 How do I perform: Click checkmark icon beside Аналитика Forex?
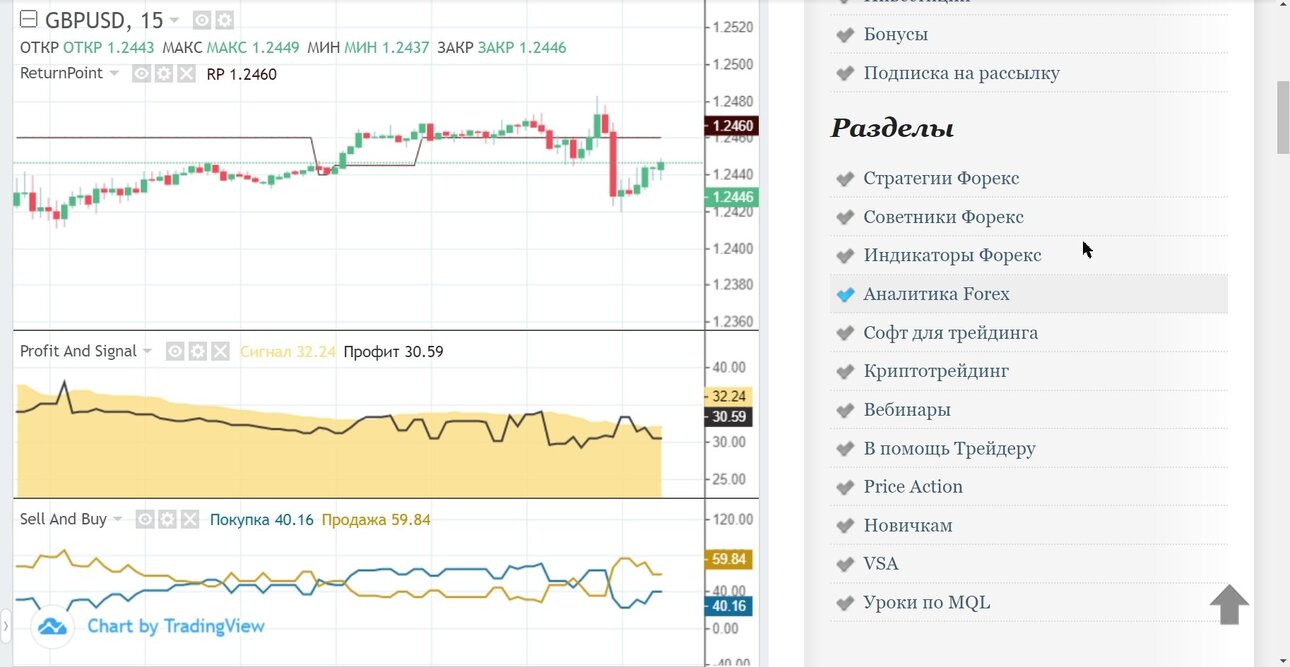click(x=846, y=294)
